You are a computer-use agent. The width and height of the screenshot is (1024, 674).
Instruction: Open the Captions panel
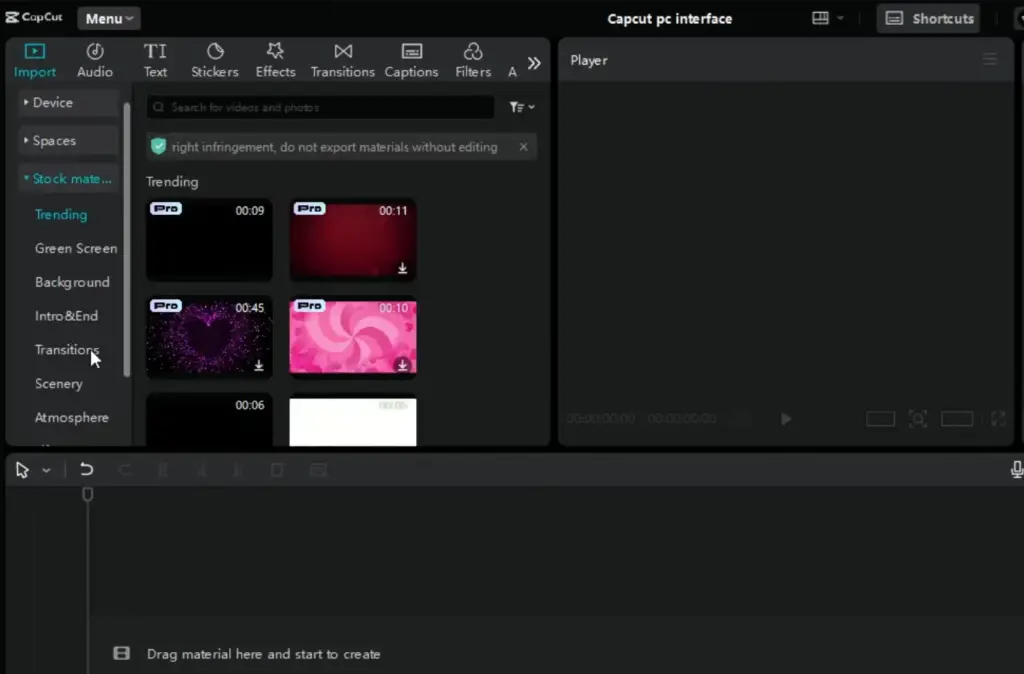[411, 58]
